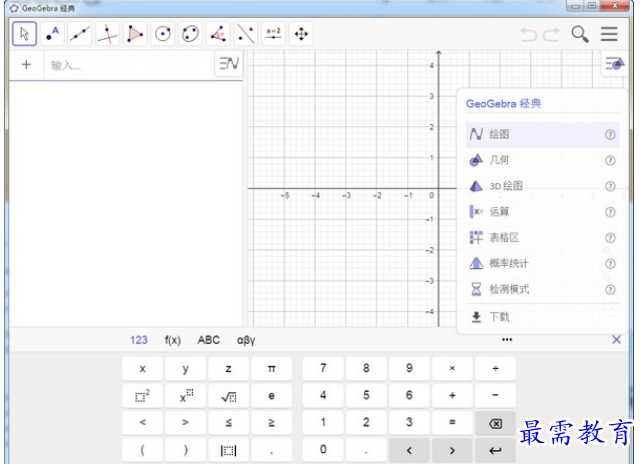Tap the square power key
This screenshot has height=464, width=641.
tap(142, 395)
